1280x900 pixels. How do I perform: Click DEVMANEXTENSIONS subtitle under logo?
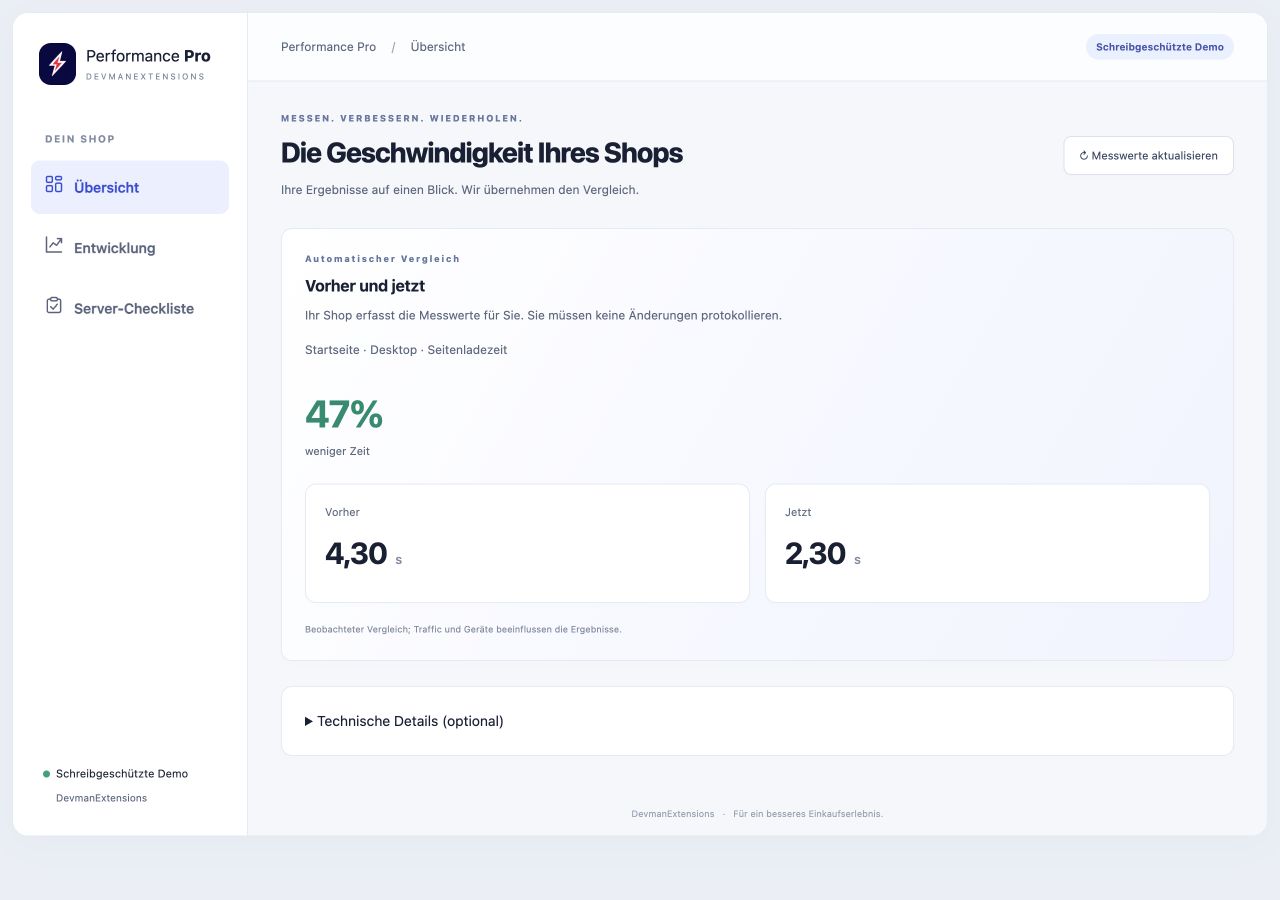pos(145,77)
